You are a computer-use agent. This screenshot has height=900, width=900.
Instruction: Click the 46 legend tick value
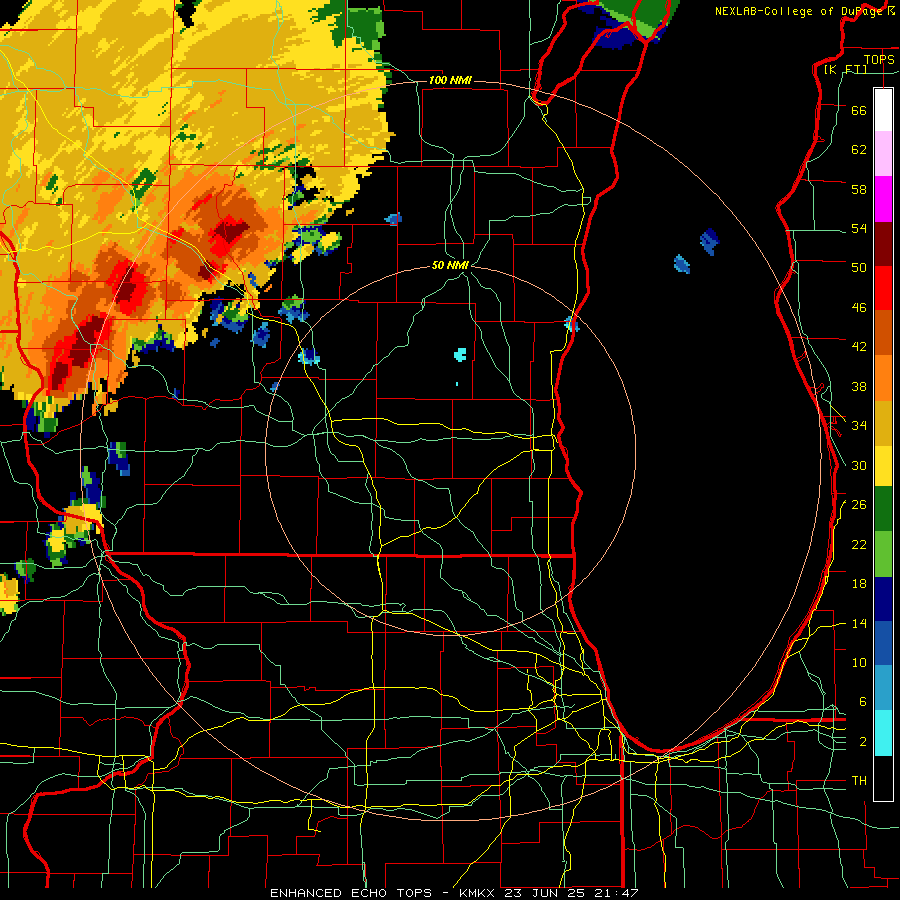coord(859,307)
